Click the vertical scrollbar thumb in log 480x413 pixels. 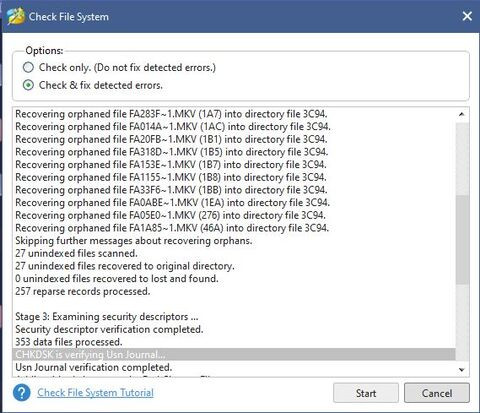pos(462,239)
